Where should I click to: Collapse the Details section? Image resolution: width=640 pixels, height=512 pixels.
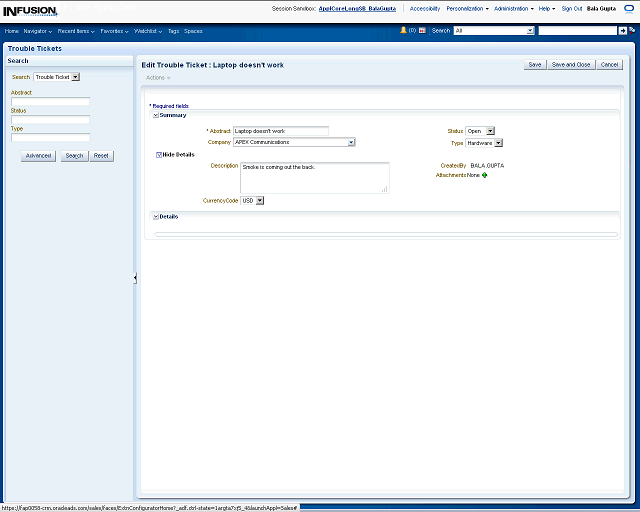click(156, 216)
